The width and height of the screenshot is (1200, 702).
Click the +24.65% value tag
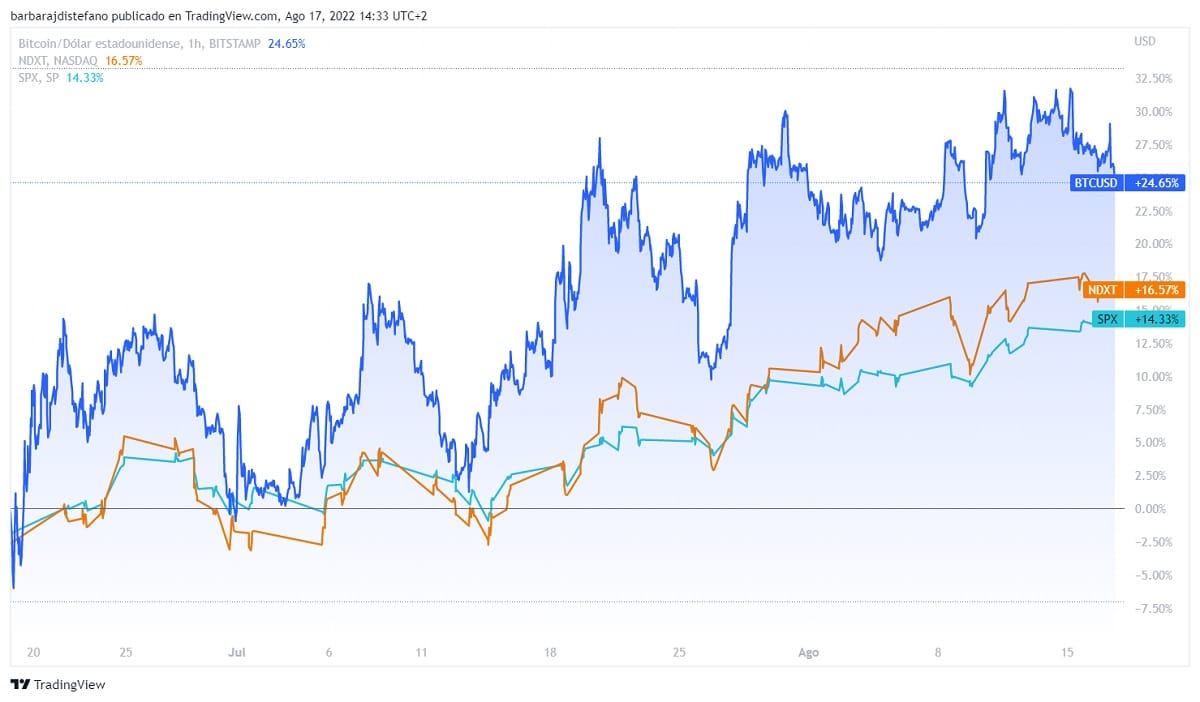[x=1155, y=183]
